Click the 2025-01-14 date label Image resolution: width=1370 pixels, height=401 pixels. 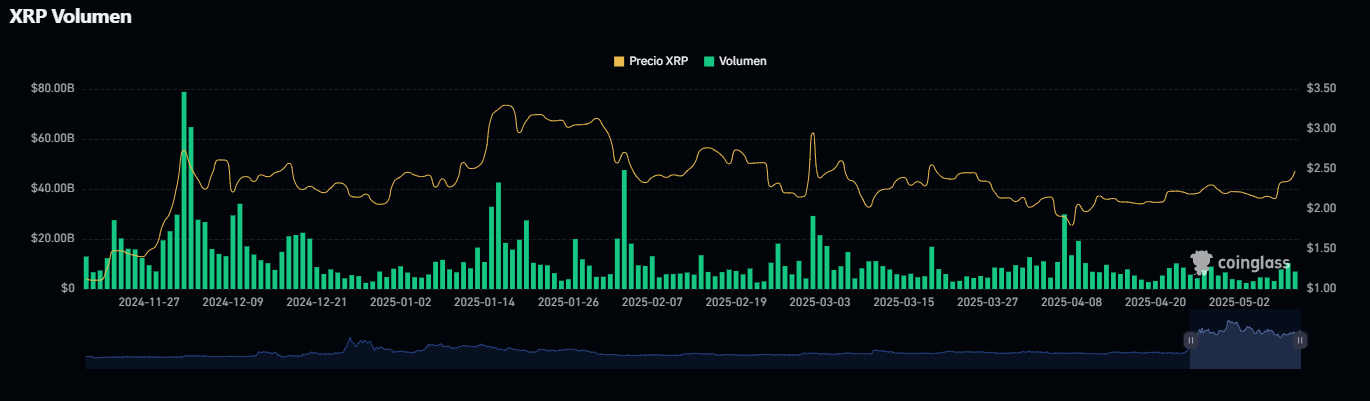485,301
